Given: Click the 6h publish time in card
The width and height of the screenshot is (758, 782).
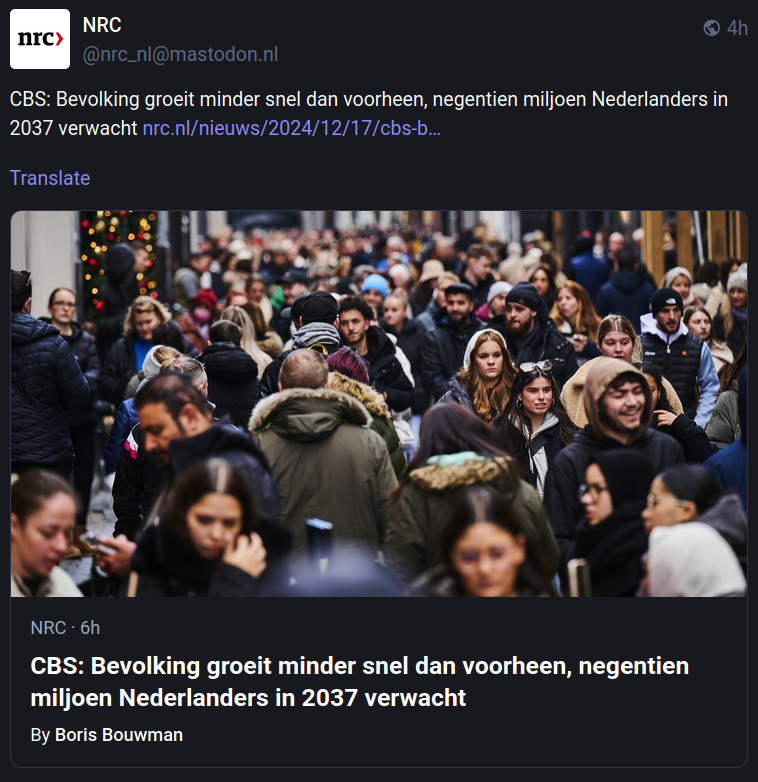Looking at the screenshot, I should [x=90, y=627].
